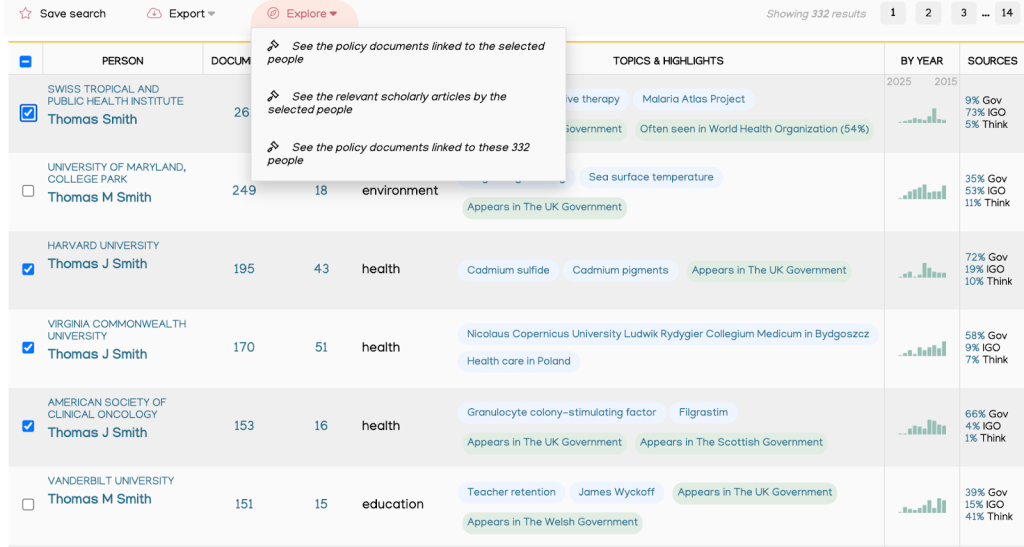Toggle the select-all checkbox in table header
Image resolution: width=1024 pixels, height=547 pixels.
point(26,61)
